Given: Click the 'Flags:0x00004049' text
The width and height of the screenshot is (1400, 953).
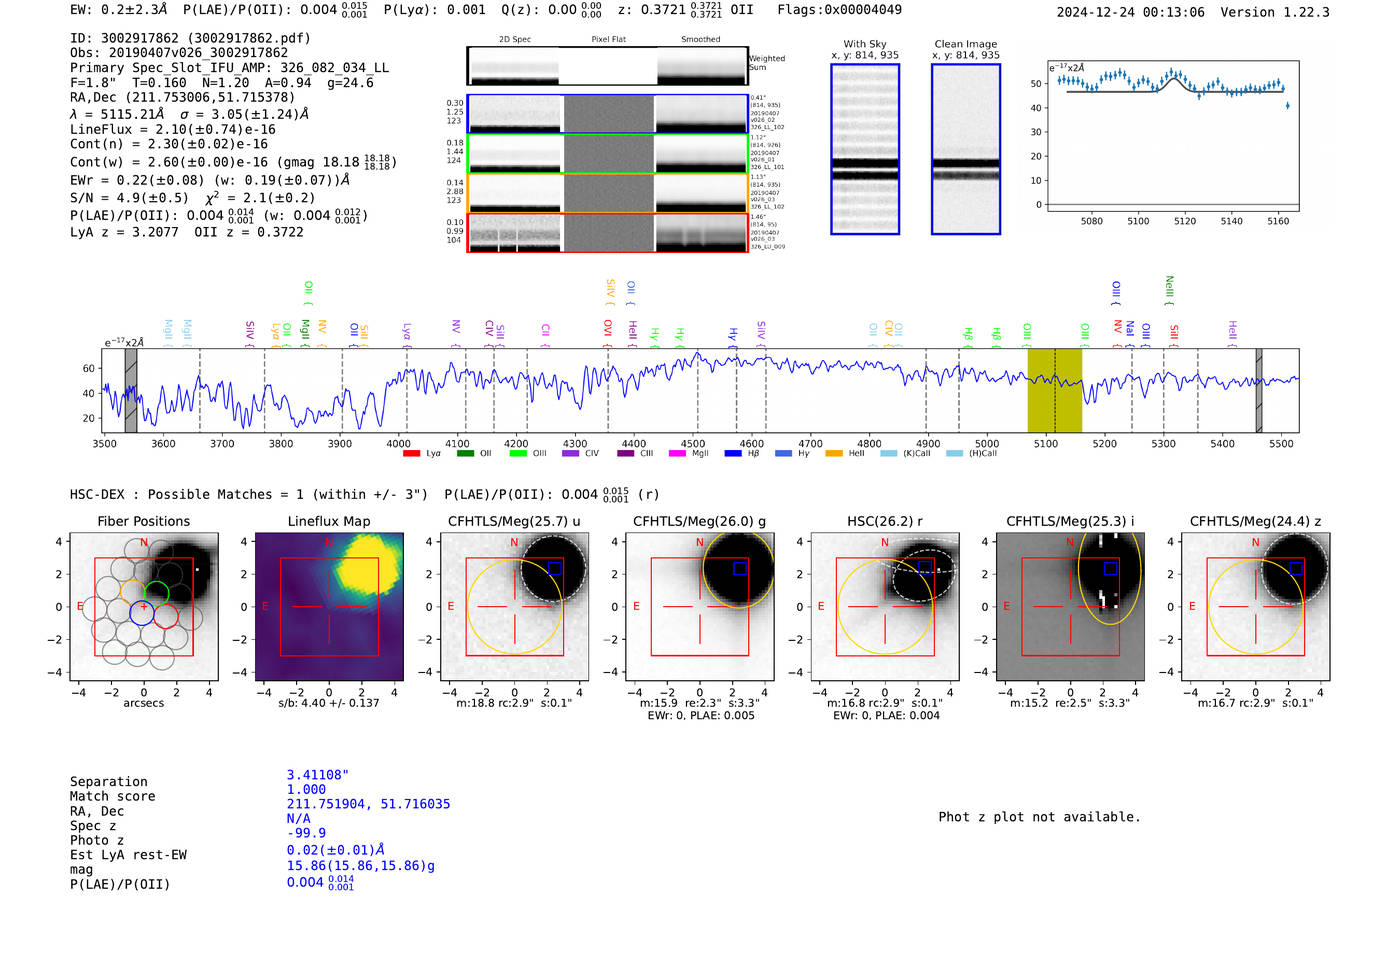Looking at the screenshot, I should point(839,10).
